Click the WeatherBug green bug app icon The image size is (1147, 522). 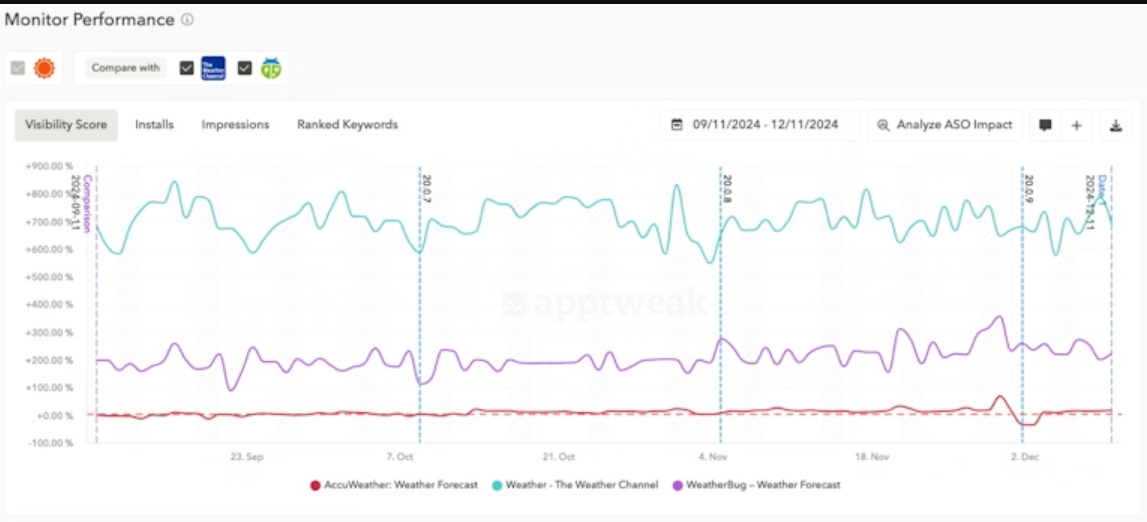click(x=271, y=68)
